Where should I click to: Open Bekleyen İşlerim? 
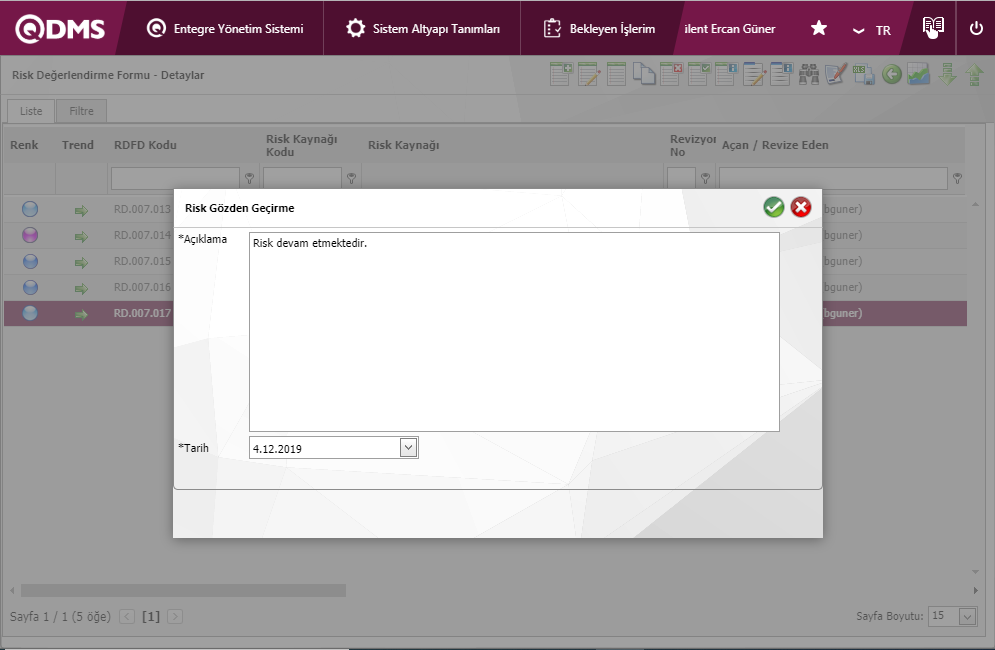[x=599, y=29]
